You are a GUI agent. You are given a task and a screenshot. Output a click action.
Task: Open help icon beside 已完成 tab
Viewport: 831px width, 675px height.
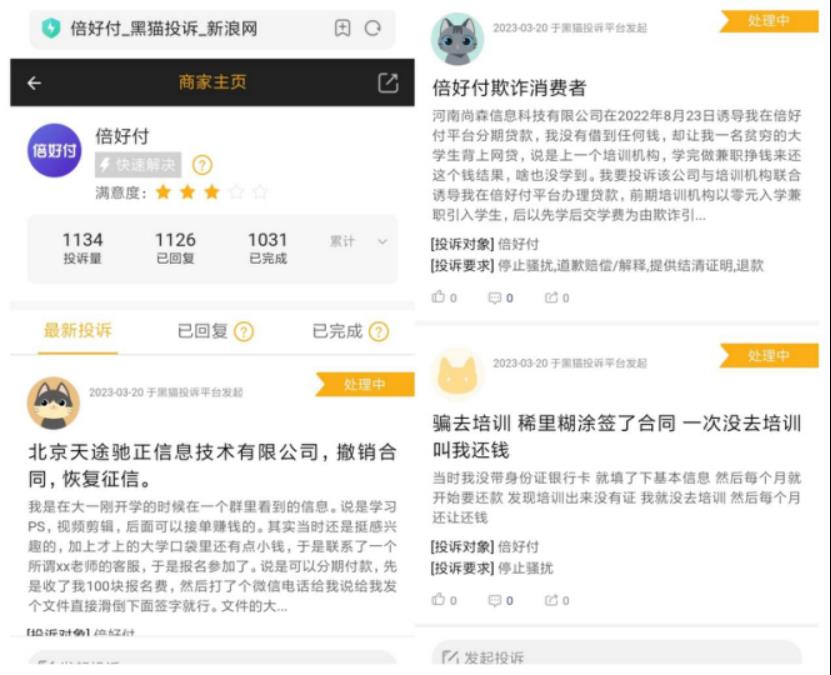(x=378, y=332)
